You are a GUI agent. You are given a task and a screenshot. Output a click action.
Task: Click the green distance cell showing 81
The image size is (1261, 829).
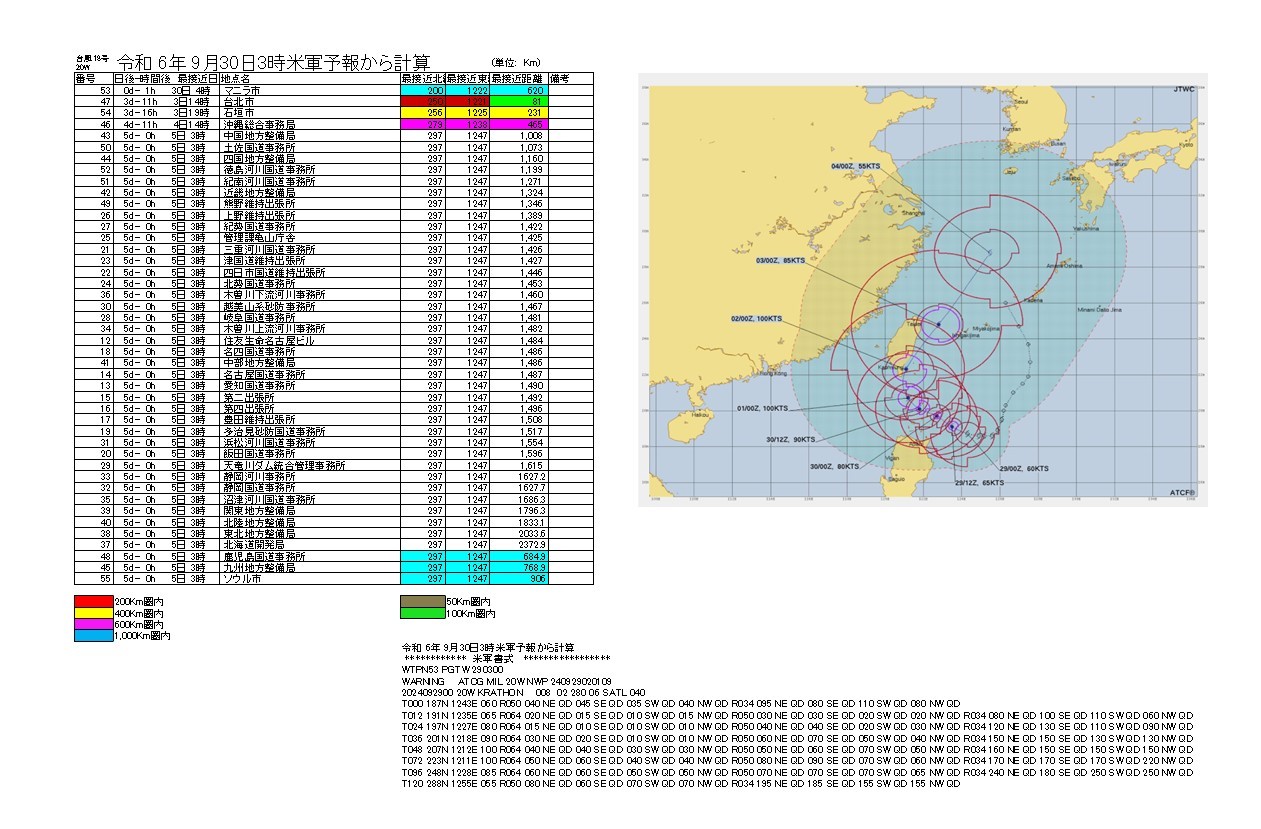pyautogui.click(x=518, y=102)
